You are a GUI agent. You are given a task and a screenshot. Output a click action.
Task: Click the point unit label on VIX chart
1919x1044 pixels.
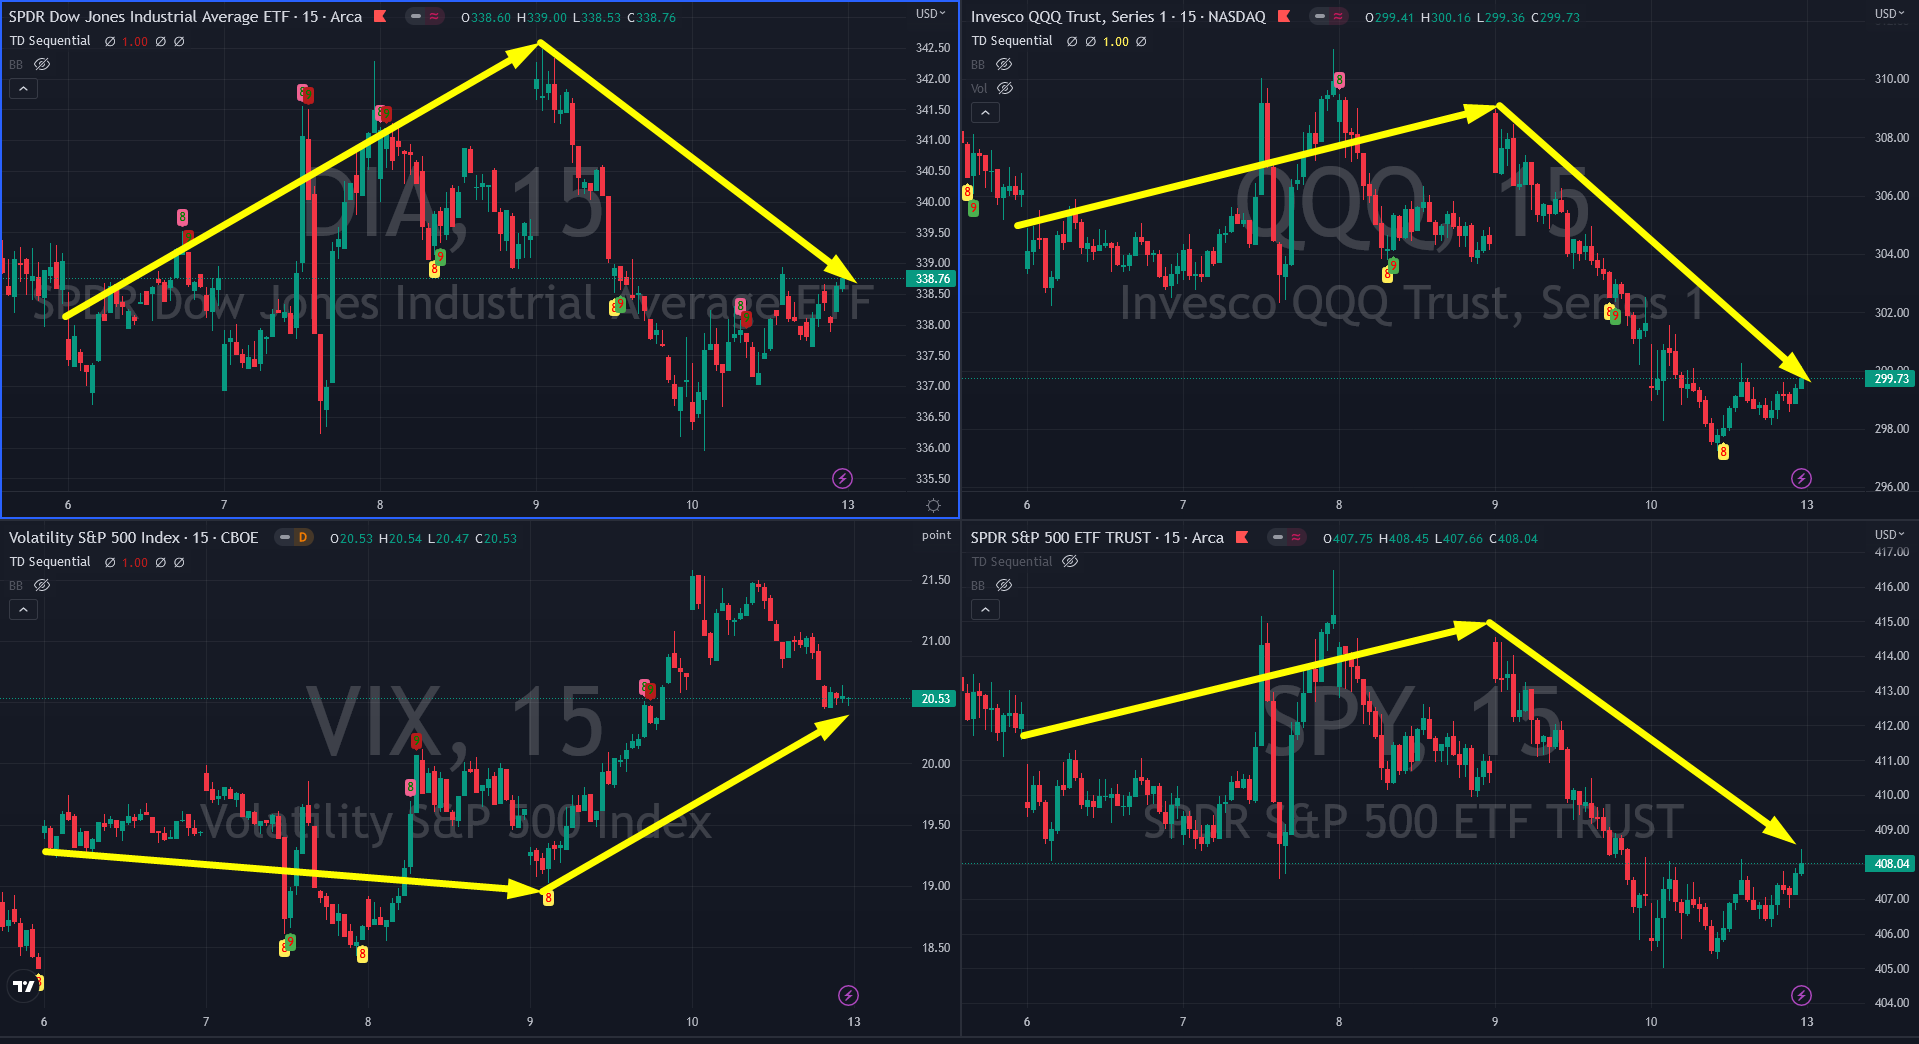tap(936, 536)
